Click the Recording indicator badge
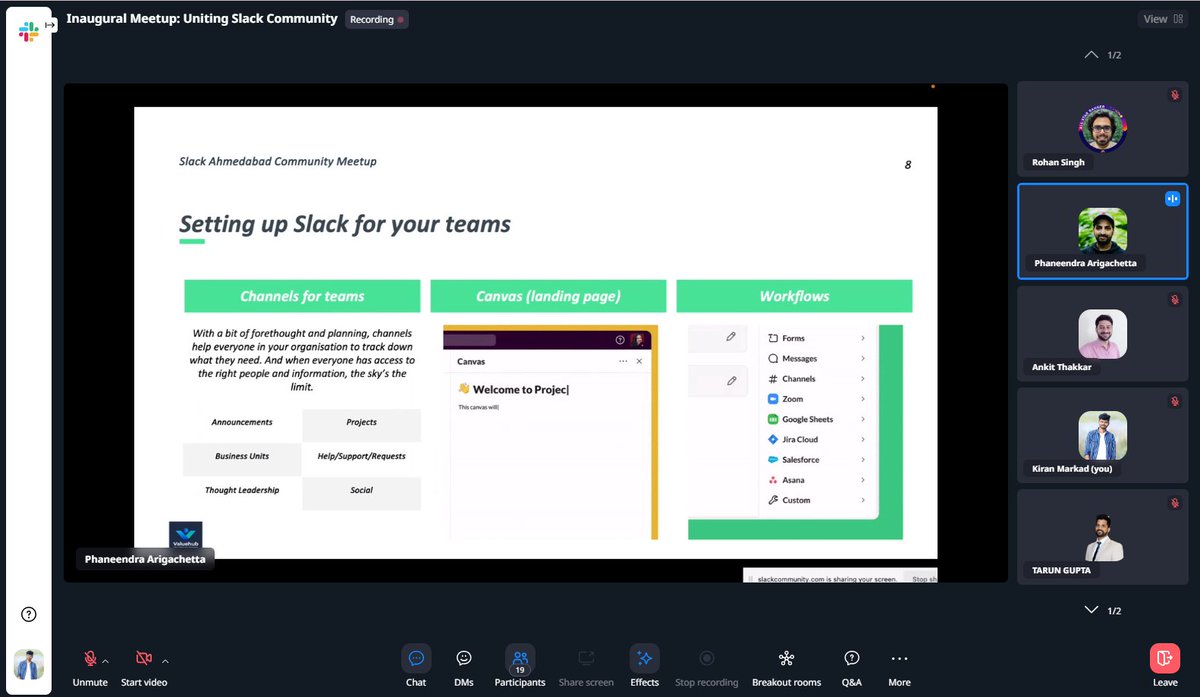Viewport: 1200px width, 697px height. [x=377, y=19]
